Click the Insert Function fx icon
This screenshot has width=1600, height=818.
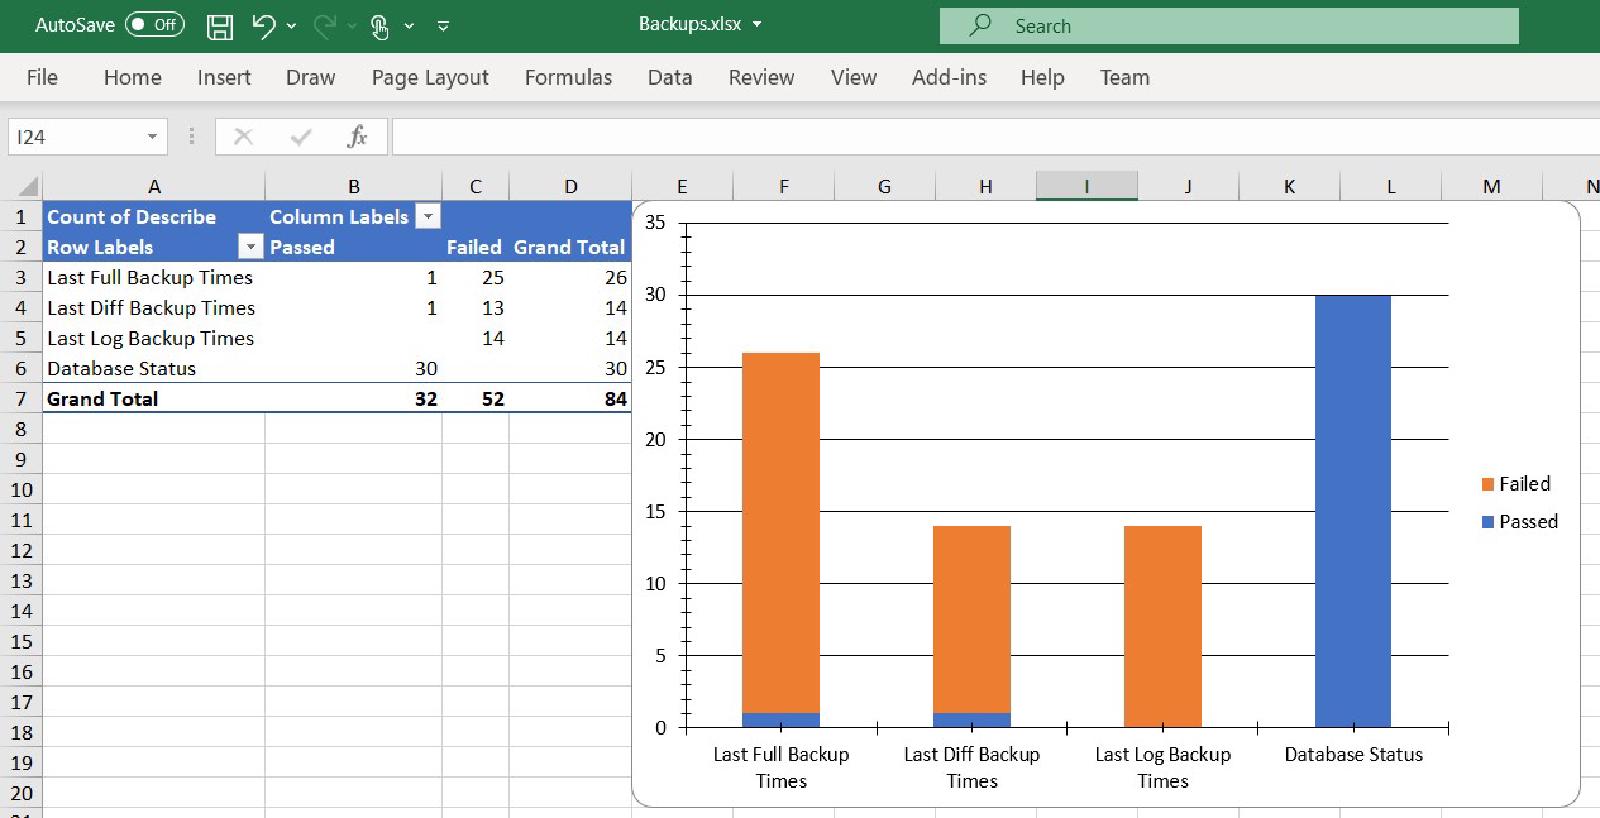357,137
